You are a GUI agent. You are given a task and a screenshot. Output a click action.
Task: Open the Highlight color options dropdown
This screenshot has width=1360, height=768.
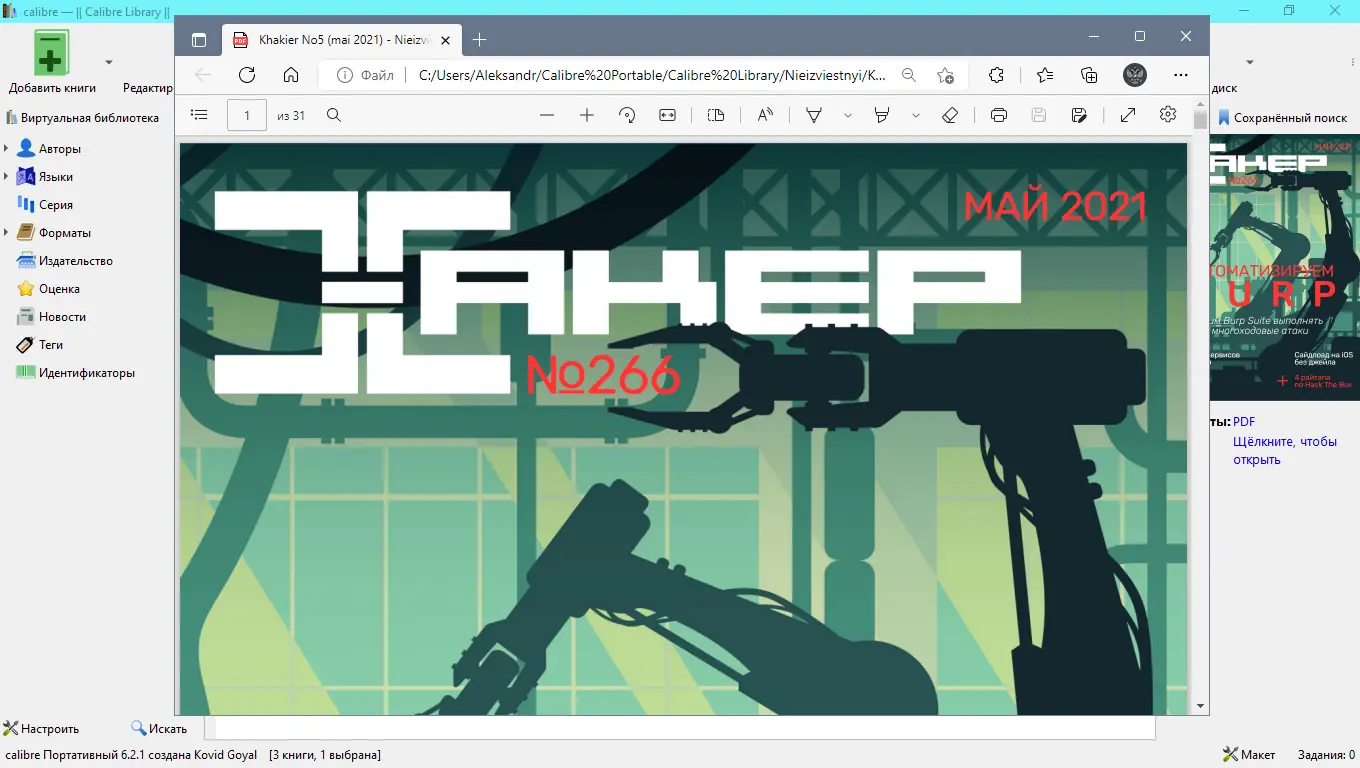(916, 116)
